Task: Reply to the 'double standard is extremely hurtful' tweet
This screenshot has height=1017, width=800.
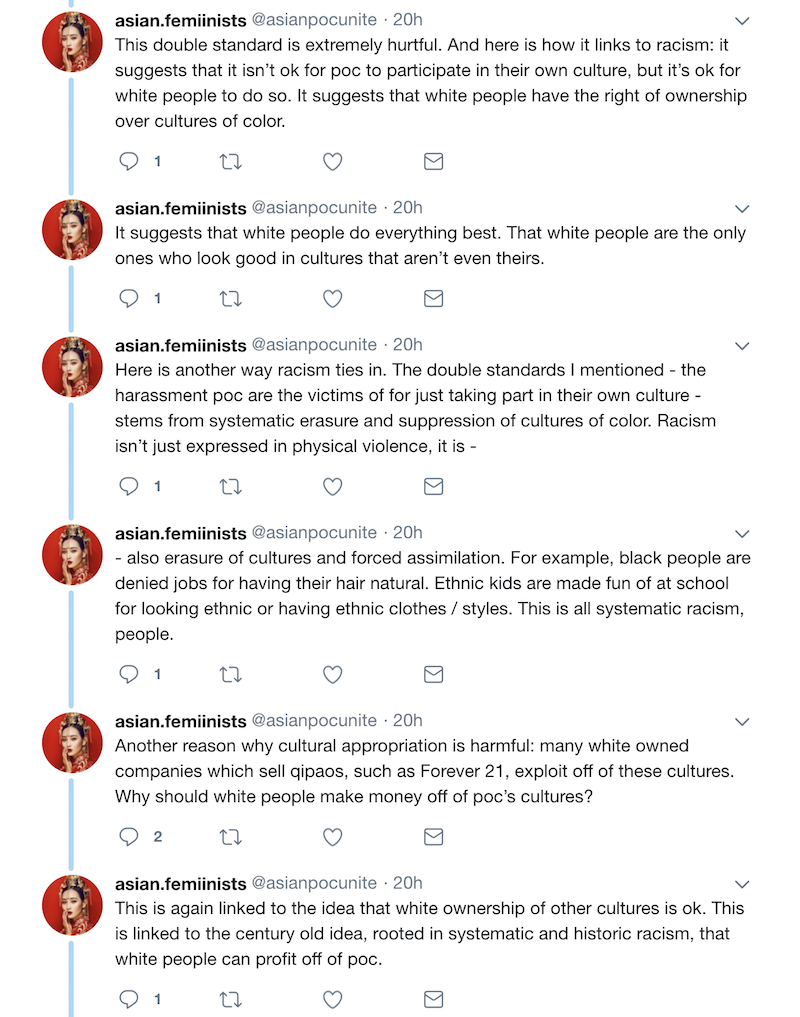Action: (x=129, y=161)
